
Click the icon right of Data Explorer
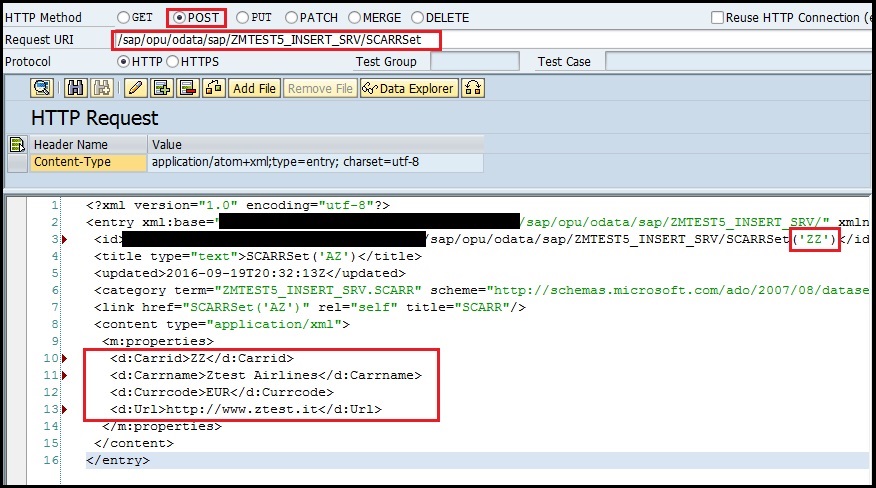tap(473, 88)
